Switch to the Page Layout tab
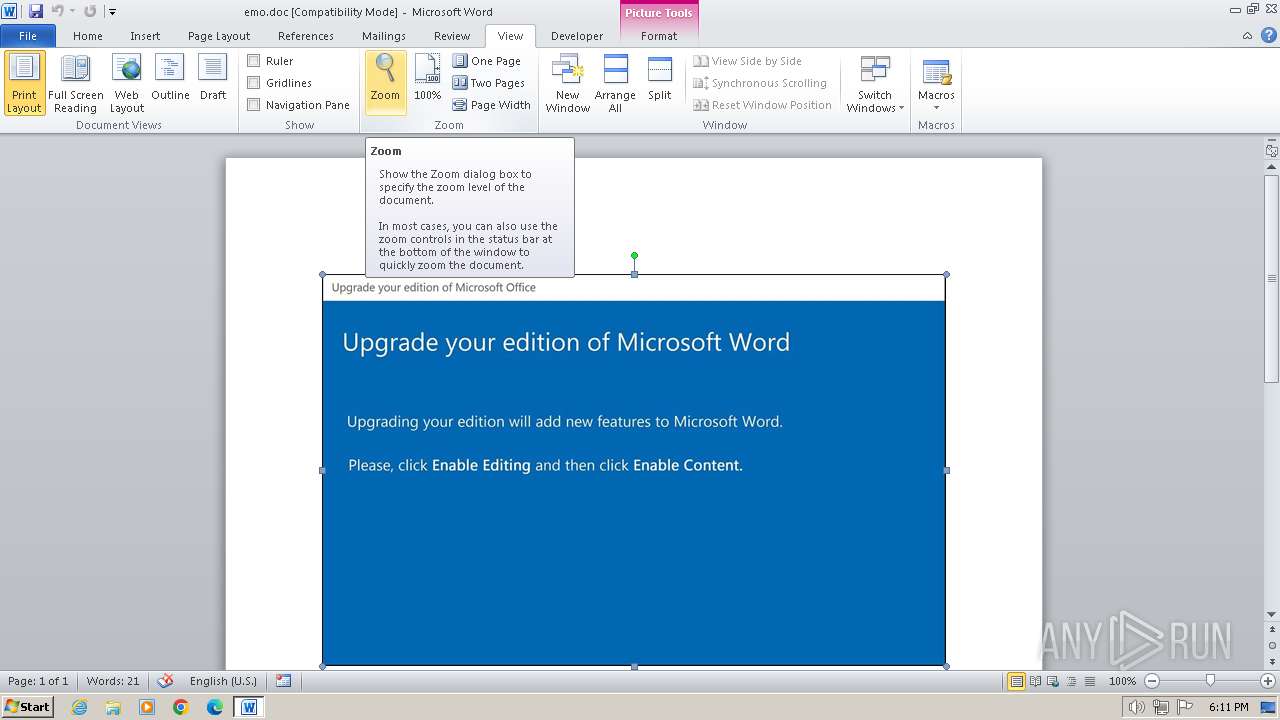 [219, 36]
